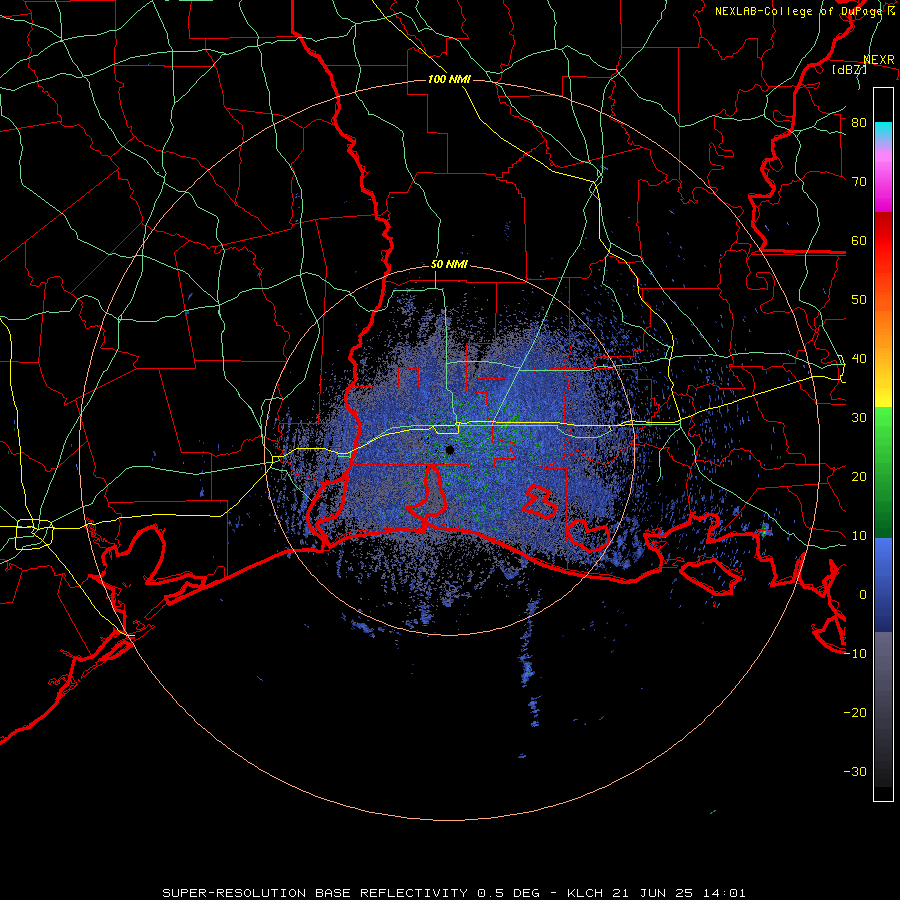This screenshot has width=900, height=900.
Task: Select the -20 value on the dBZ scale
Action: (855, 712)
